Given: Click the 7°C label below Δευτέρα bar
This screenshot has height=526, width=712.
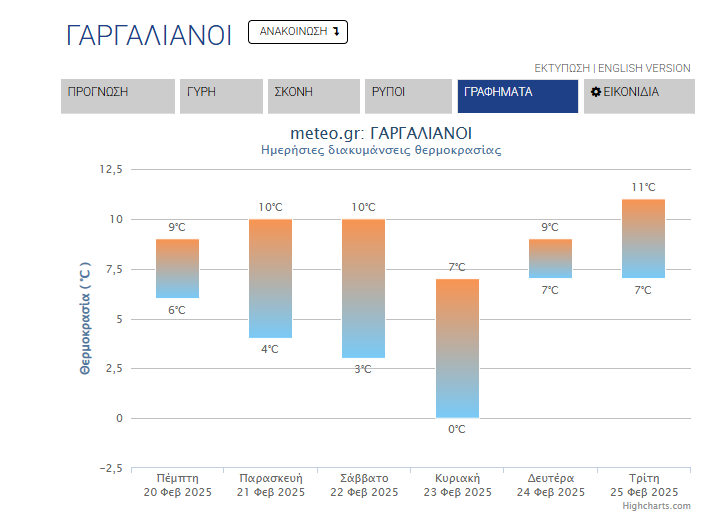Looking at the screenshot, I should [550, 290].
